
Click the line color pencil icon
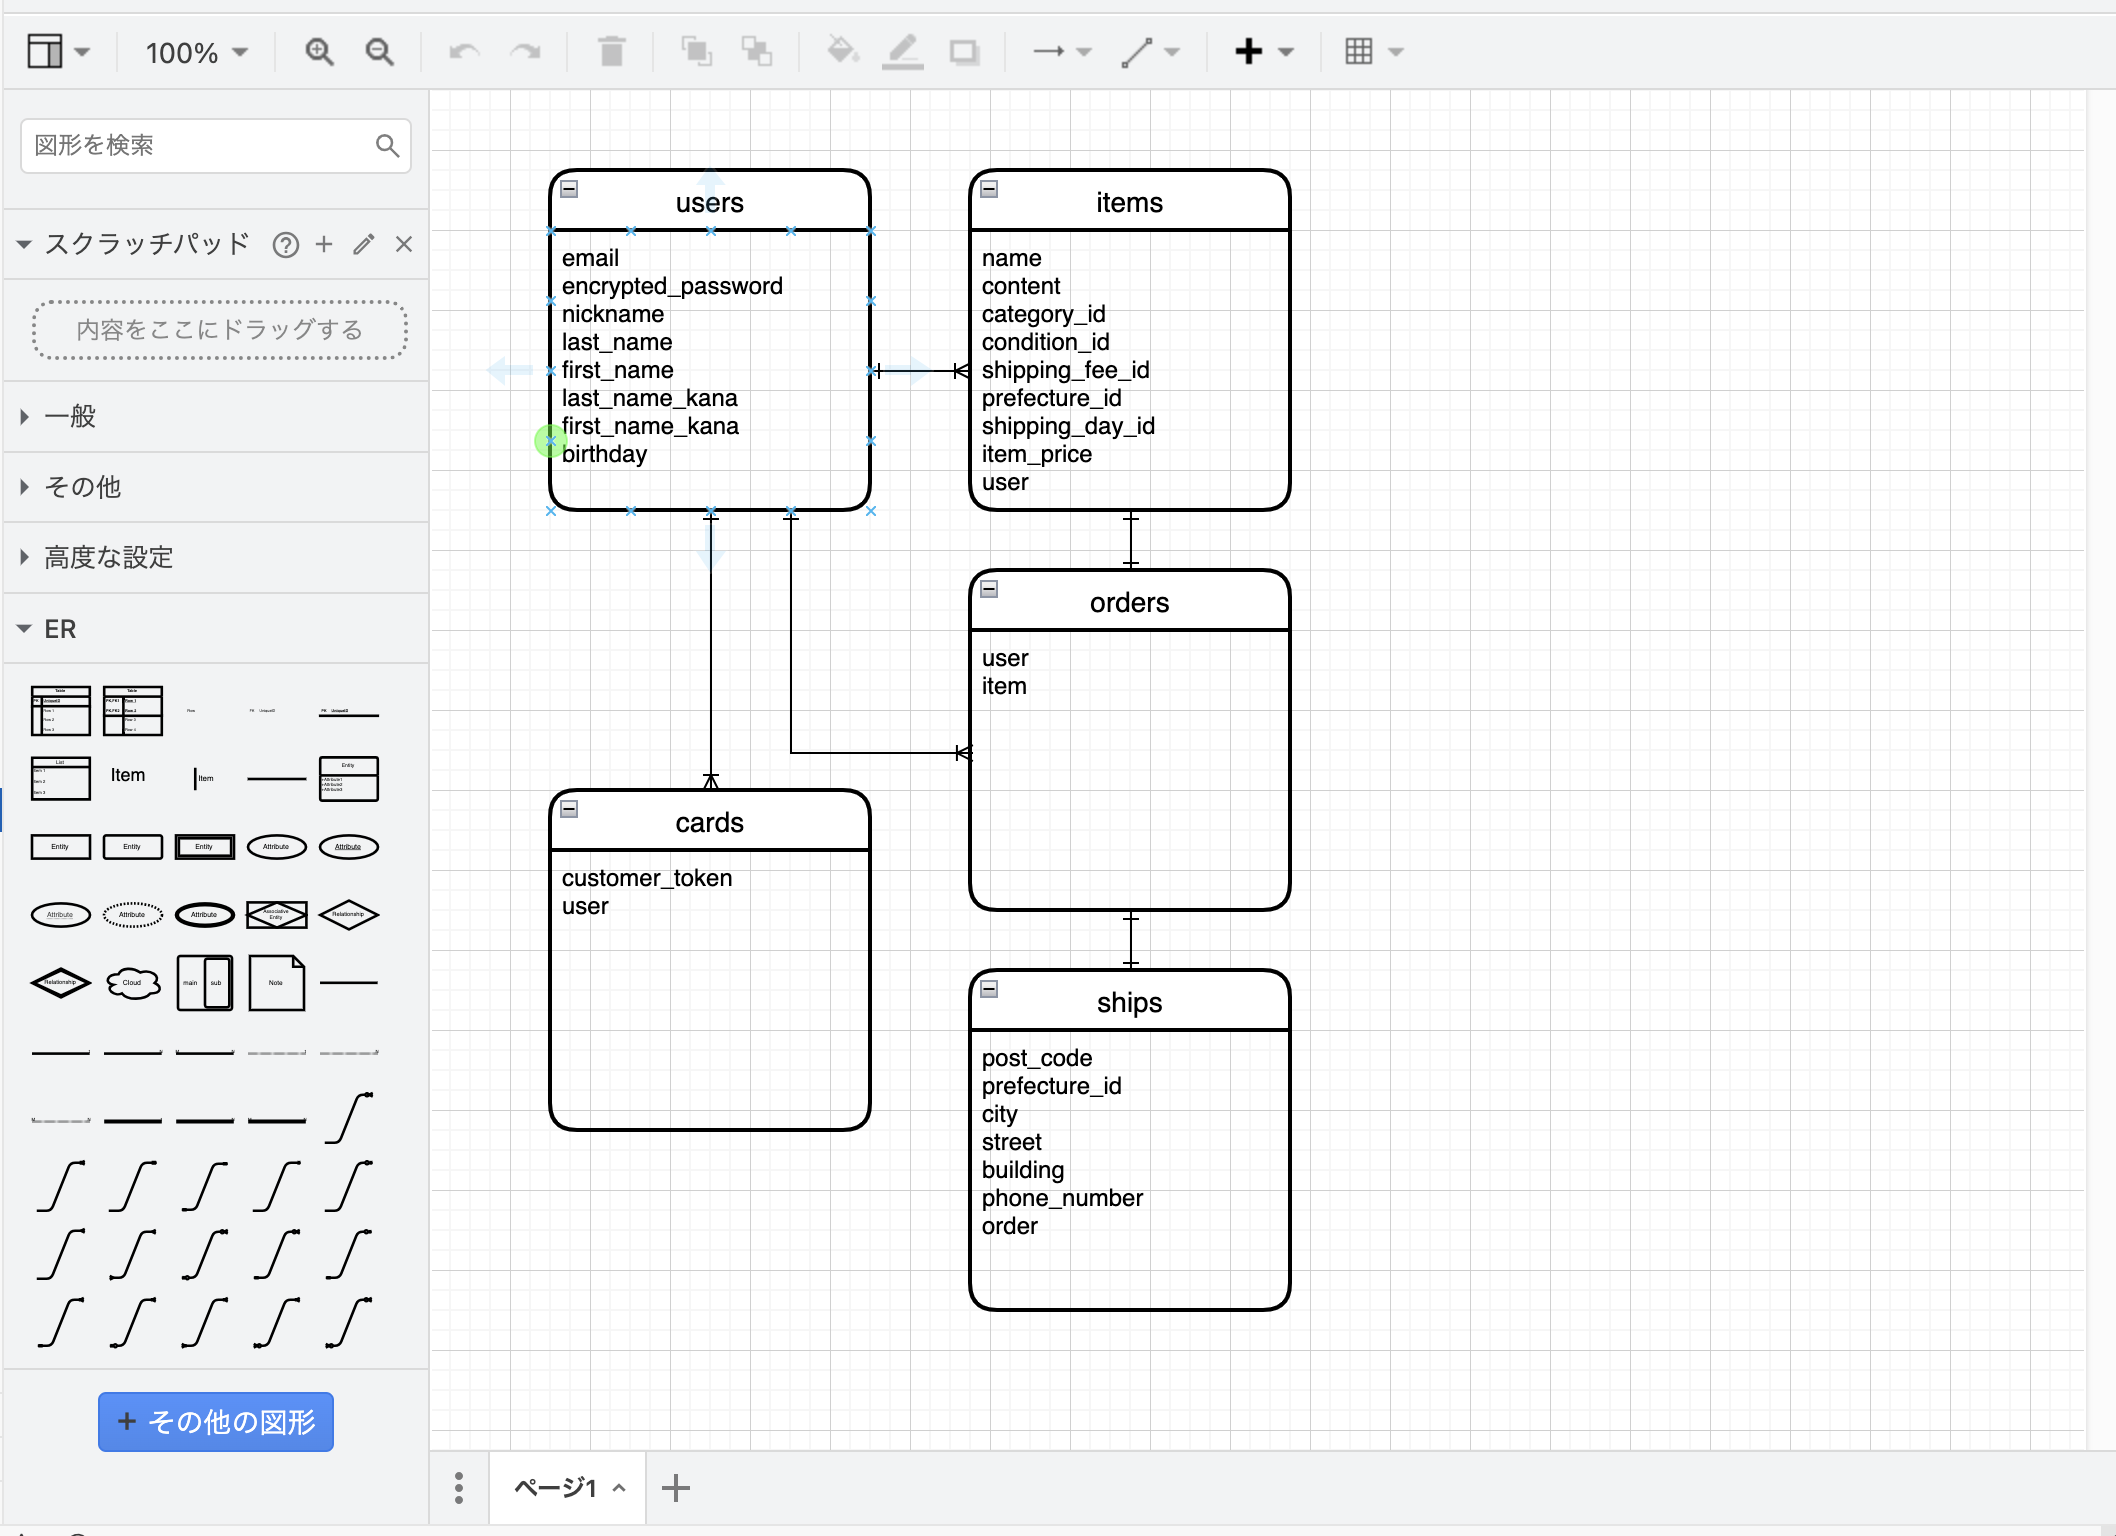tap(902, 52)
